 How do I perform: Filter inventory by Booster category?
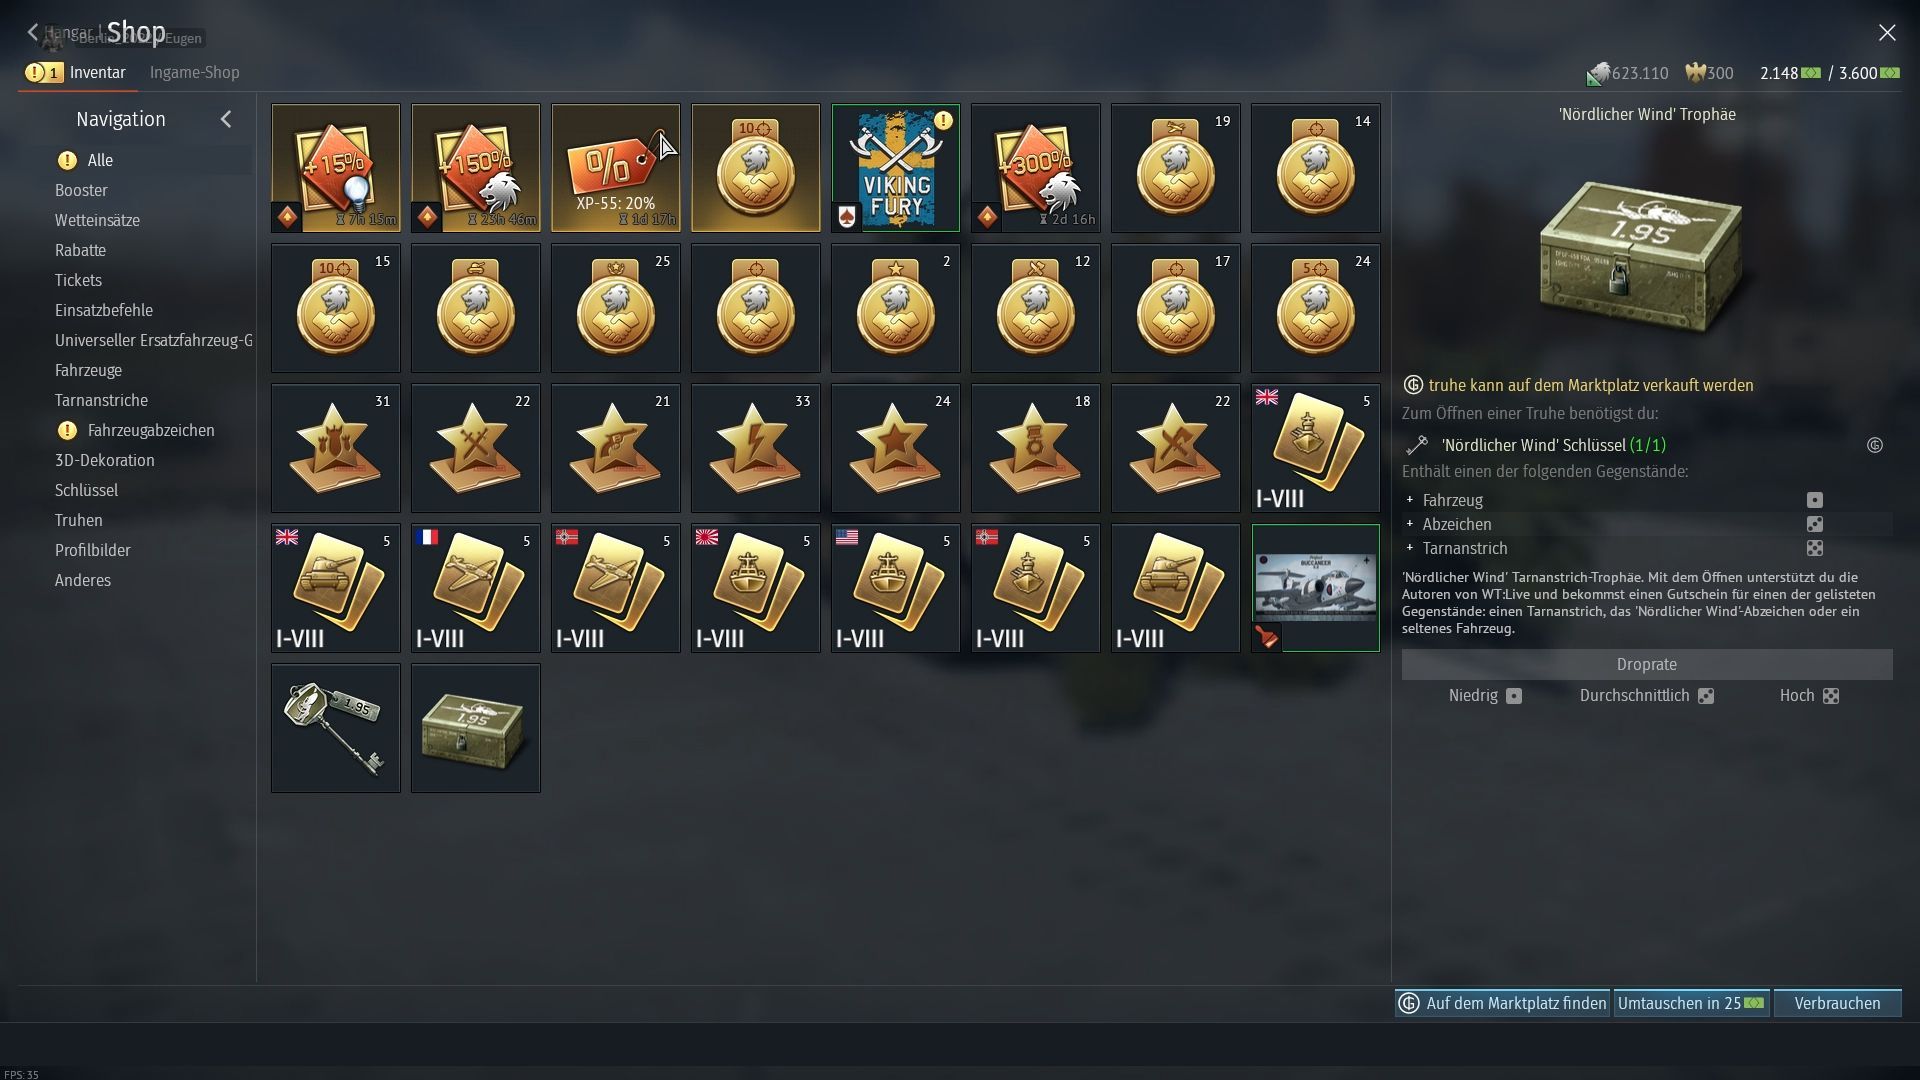click(x=81, y=190)
